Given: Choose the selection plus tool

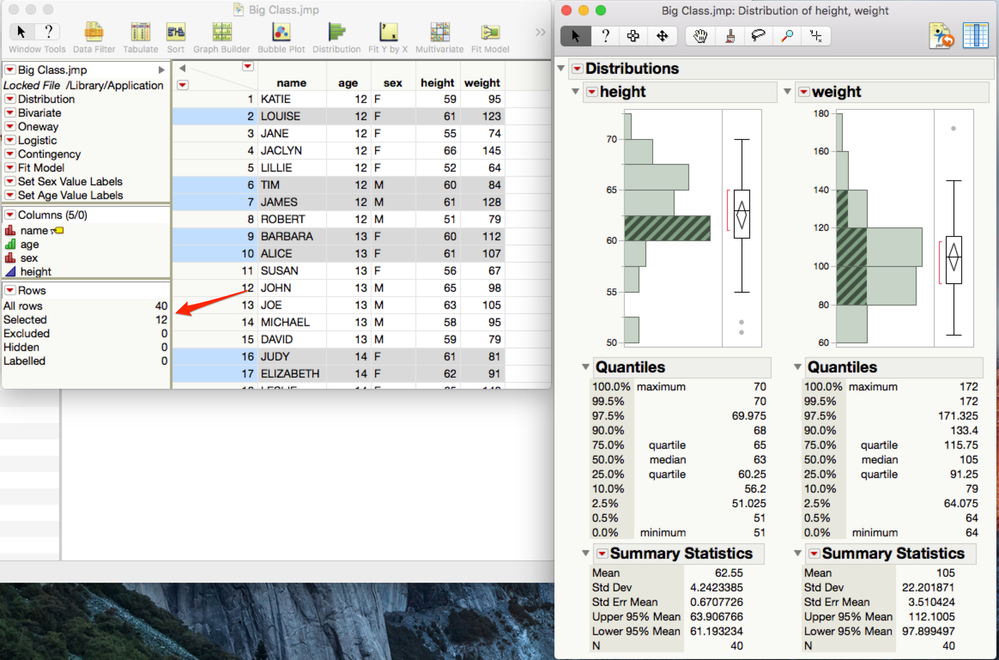Looking at the screenshot, I should coord(633,36).
